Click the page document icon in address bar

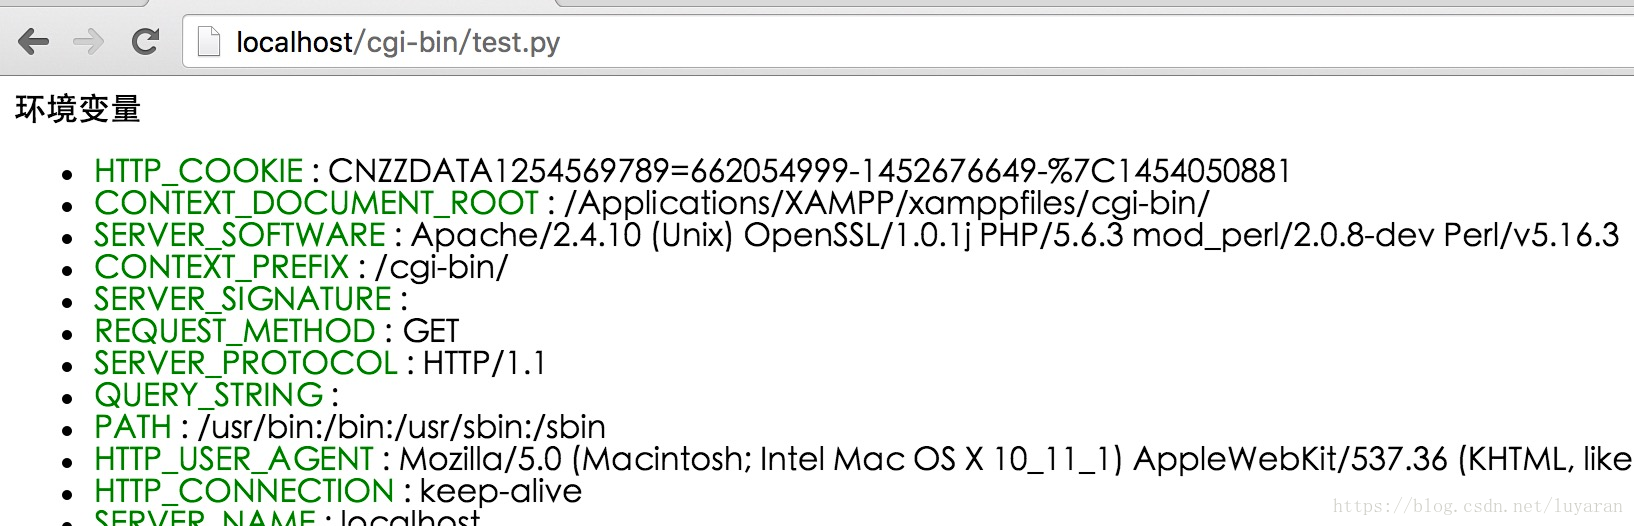208,42
